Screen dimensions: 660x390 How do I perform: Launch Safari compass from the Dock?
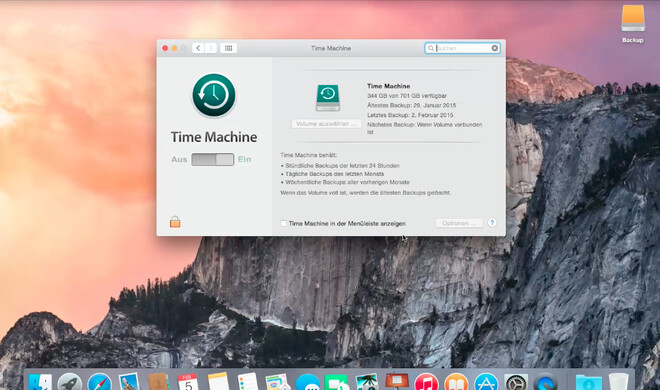coord(100,382)
